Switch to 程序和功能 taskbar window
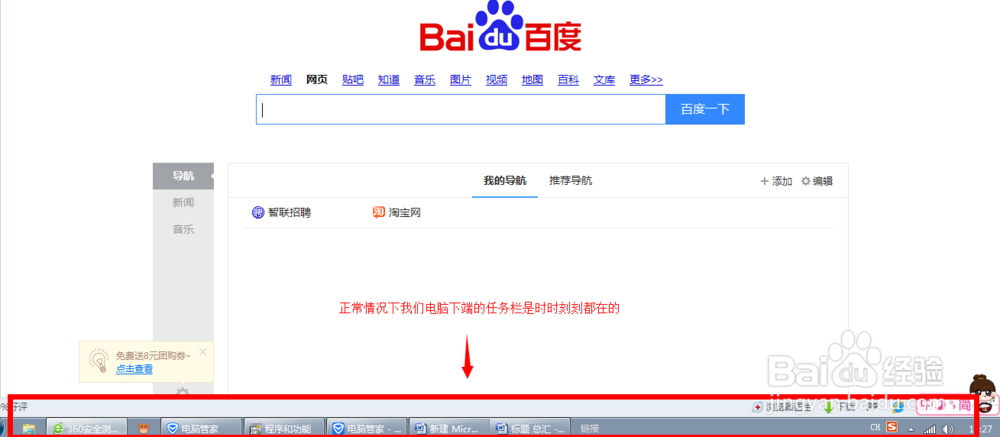Image resolution: width=1000 pixels, height=437 pixels. coord(283,429)
